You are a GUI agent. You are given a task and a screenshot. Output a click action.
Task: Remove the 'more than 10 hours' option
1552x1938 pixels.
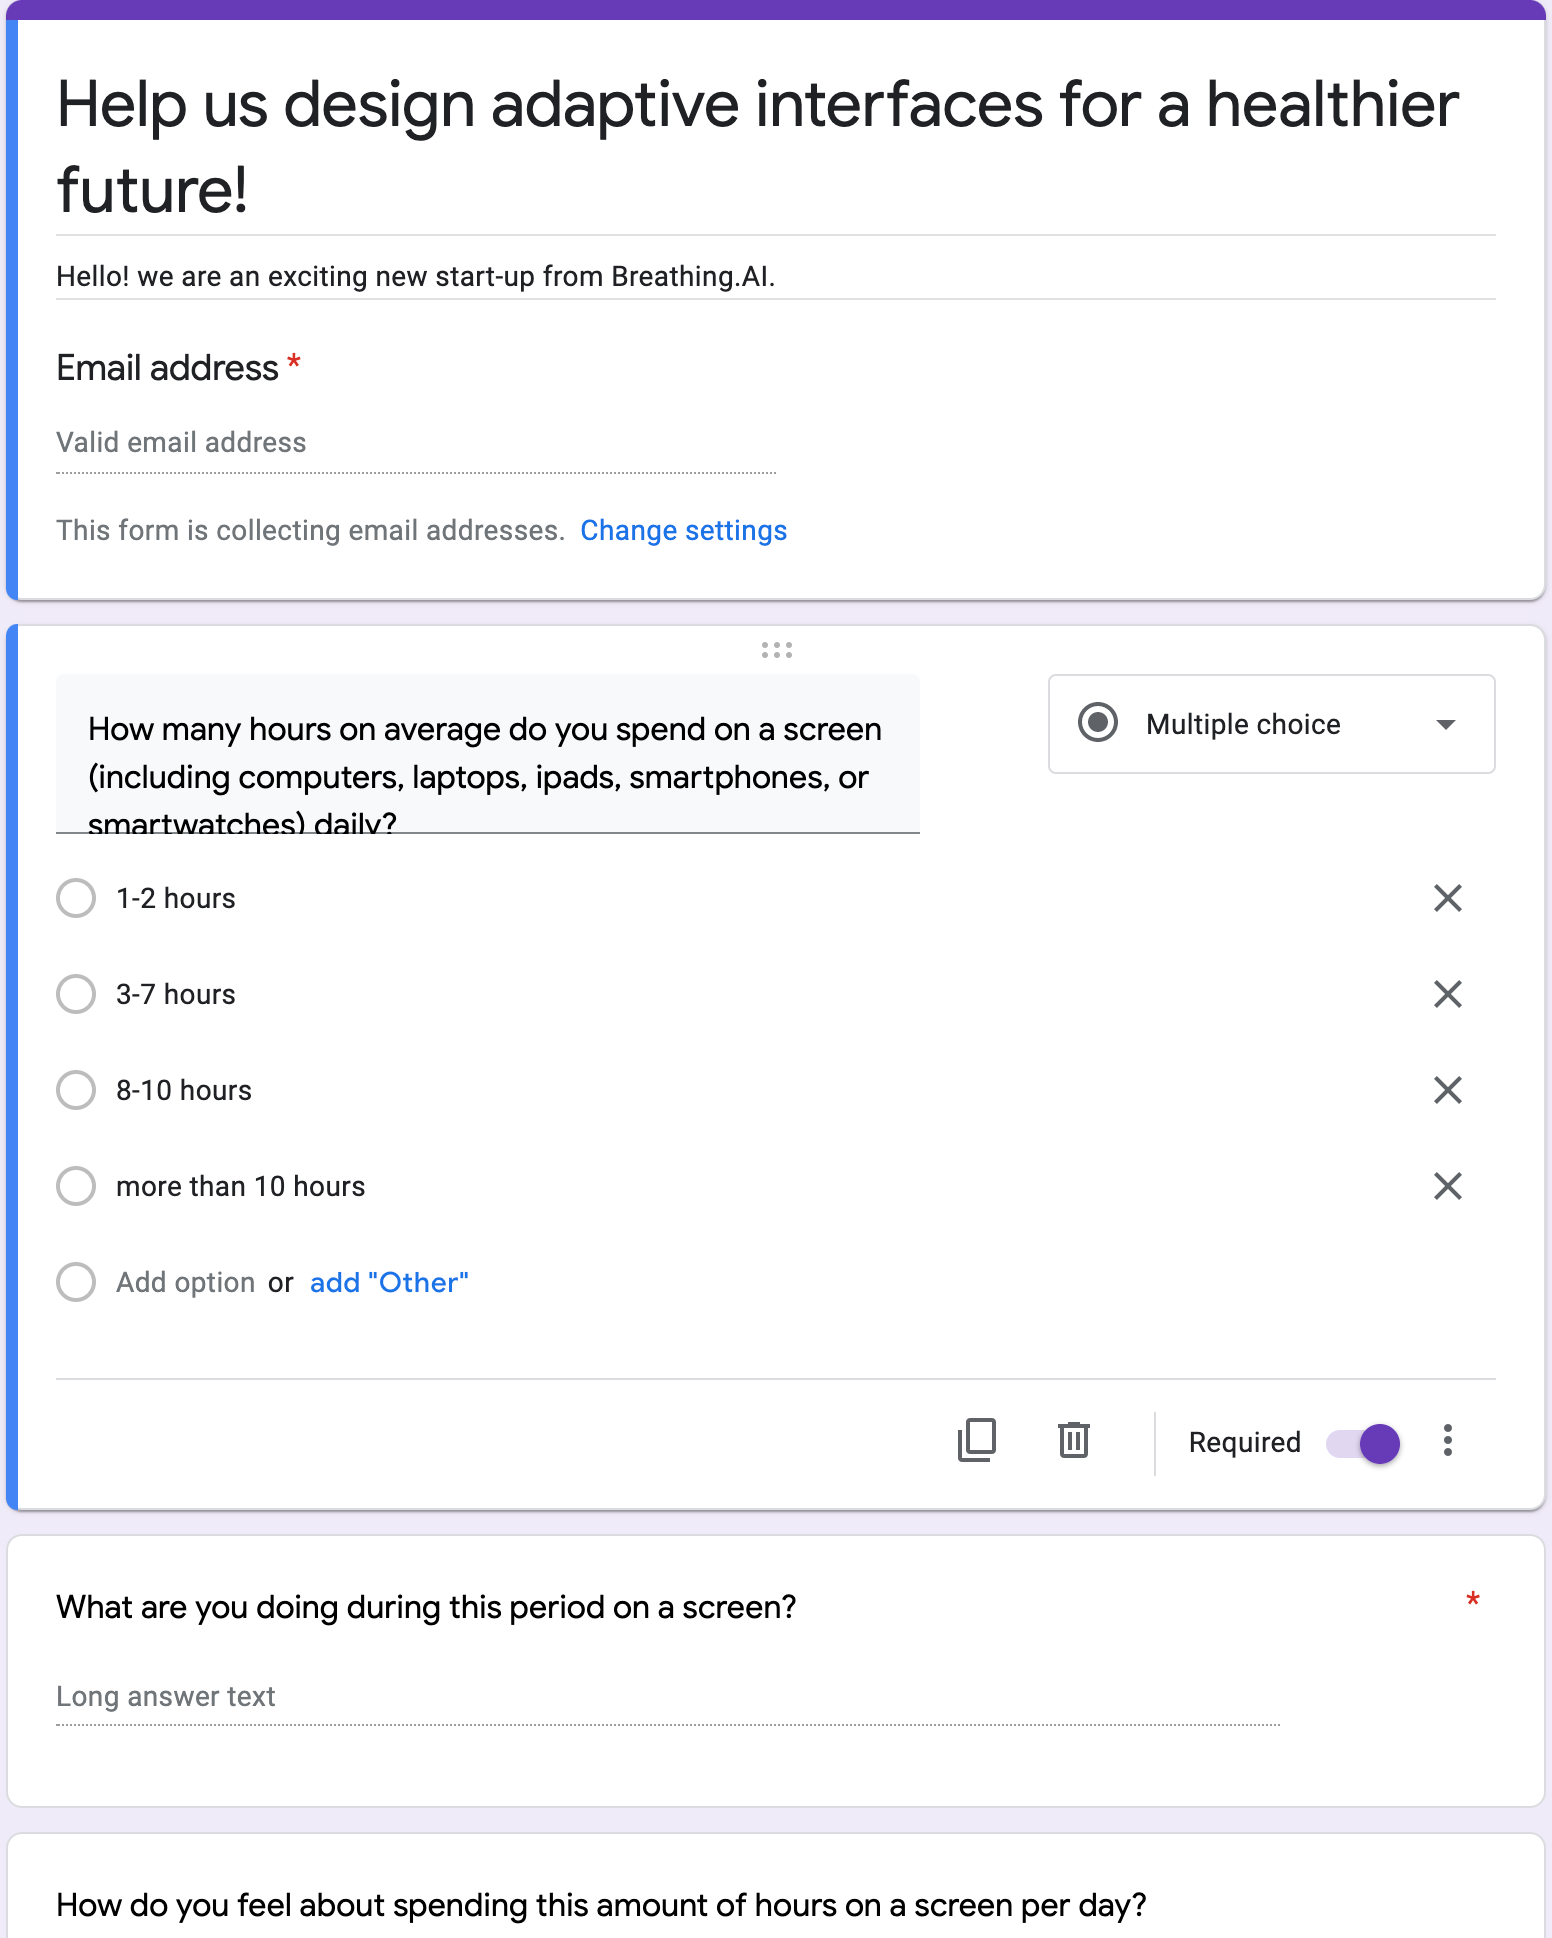[x=1447, y=1186]
